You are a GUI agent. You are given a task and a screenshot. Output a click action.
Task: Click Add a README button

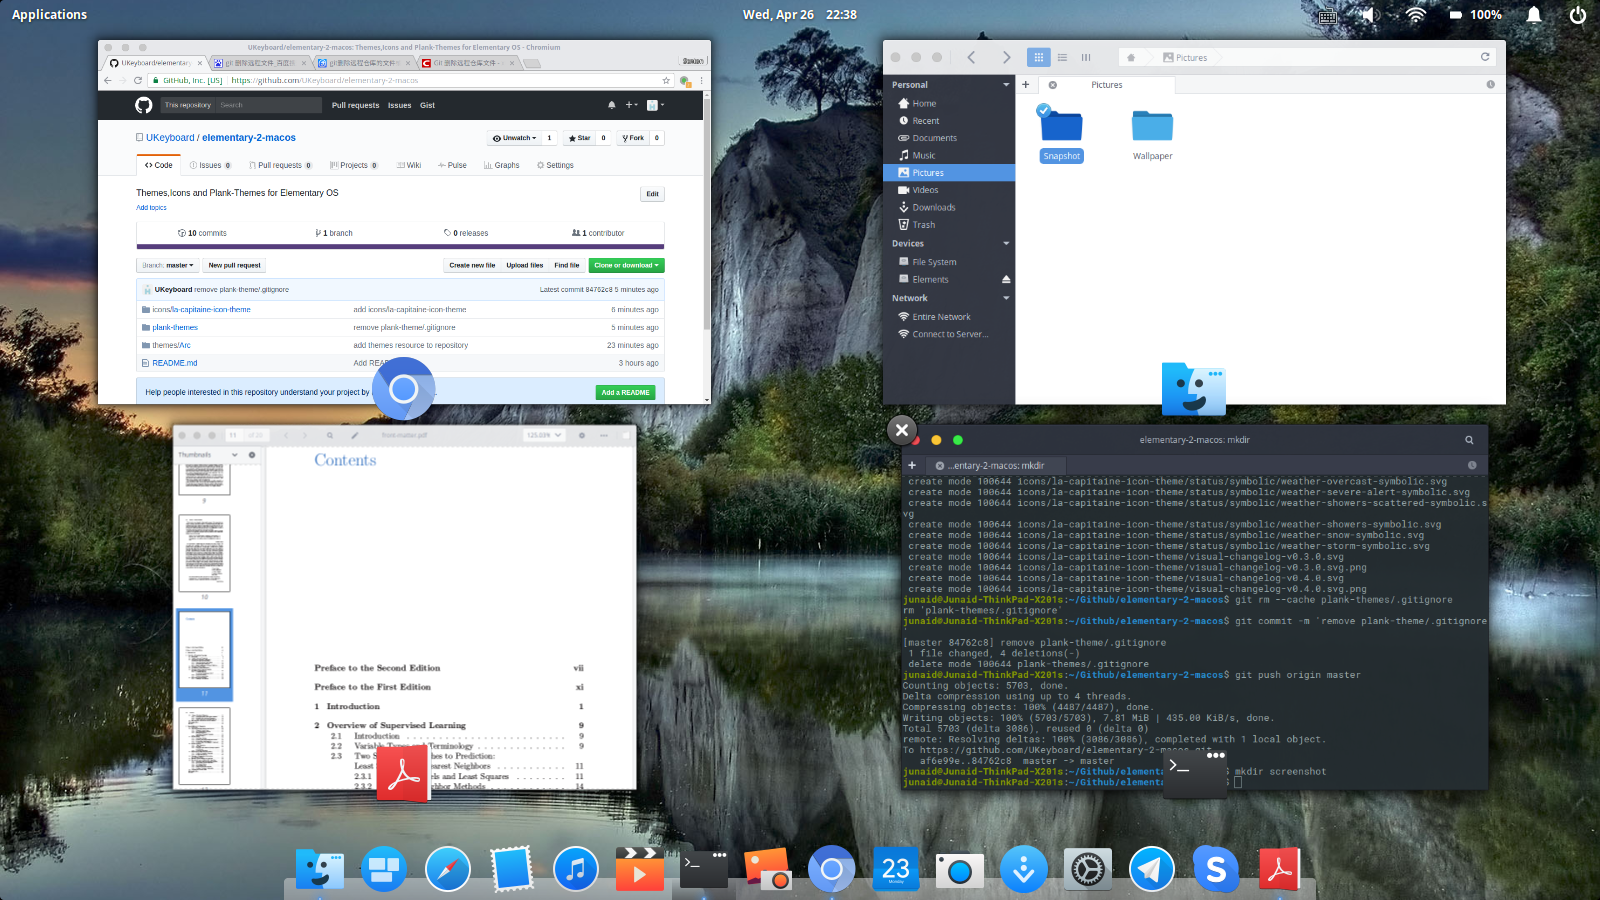click(625, 392)
